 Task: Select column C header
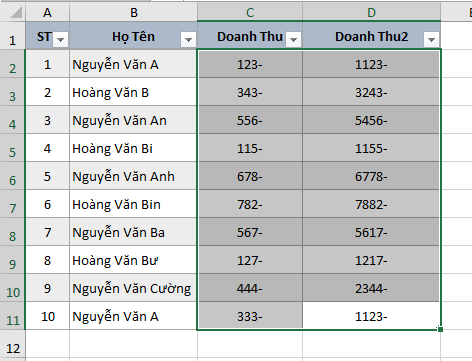pyautogui.click(x=250, y=13)
